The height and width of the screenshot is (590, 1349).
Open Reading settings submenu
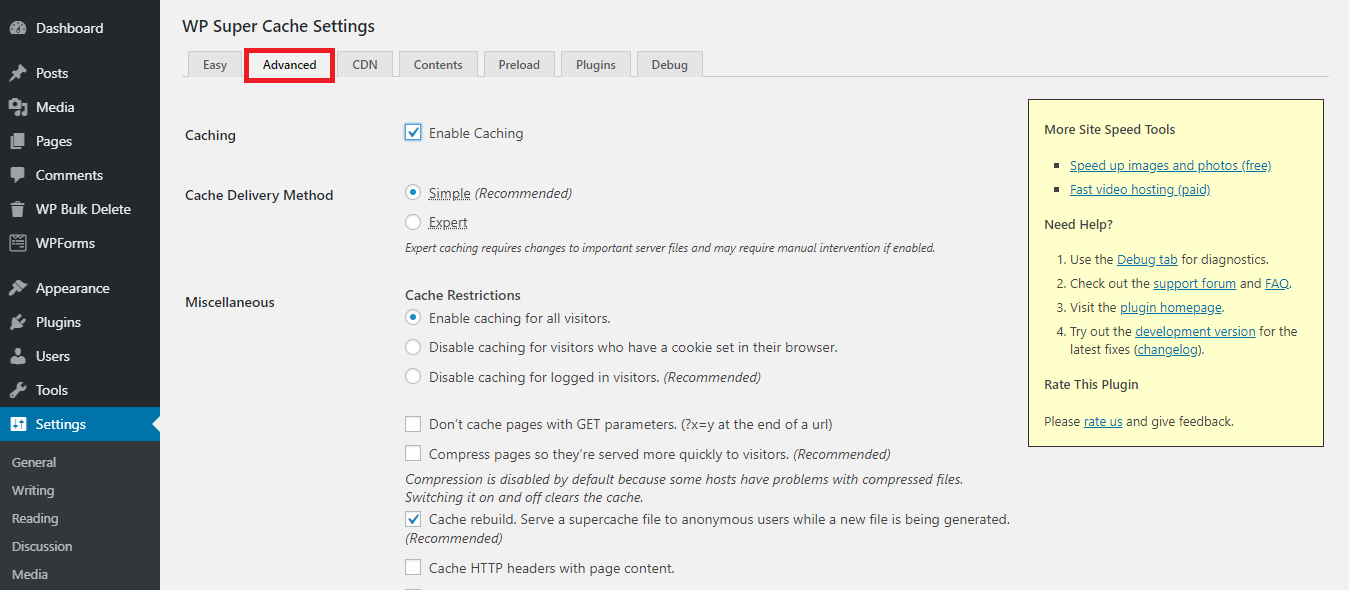pyautogui.click(x=35, y=518)
